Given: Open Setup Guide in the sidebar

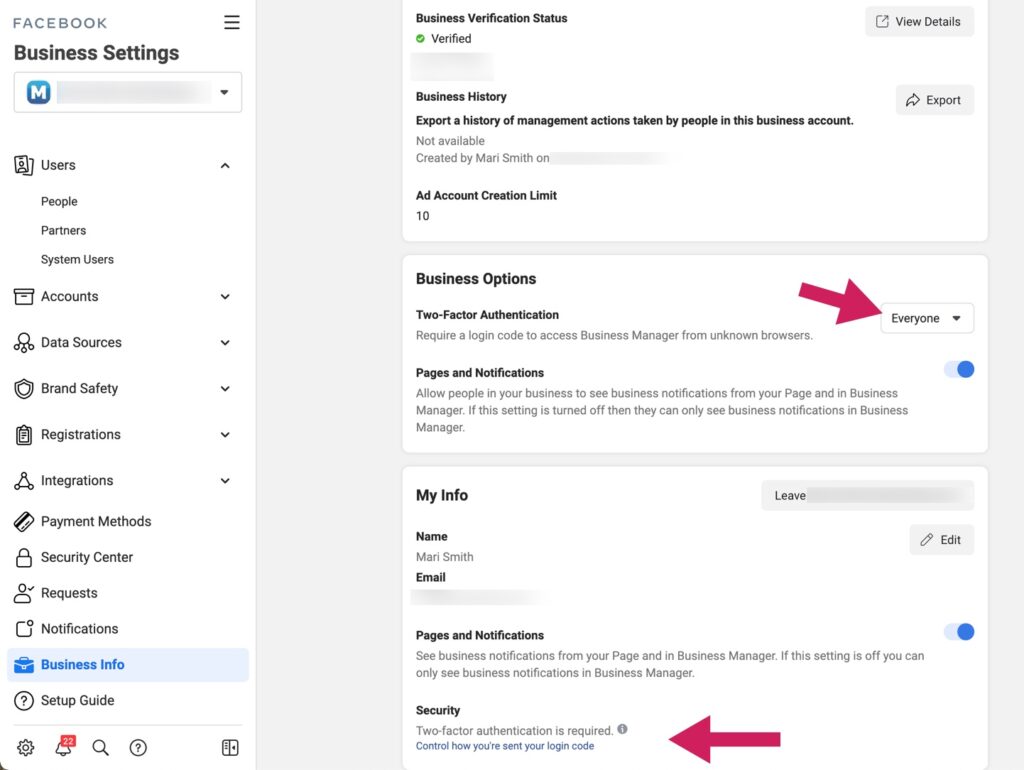Looking at the screenshot, I should tap(77, 700).
